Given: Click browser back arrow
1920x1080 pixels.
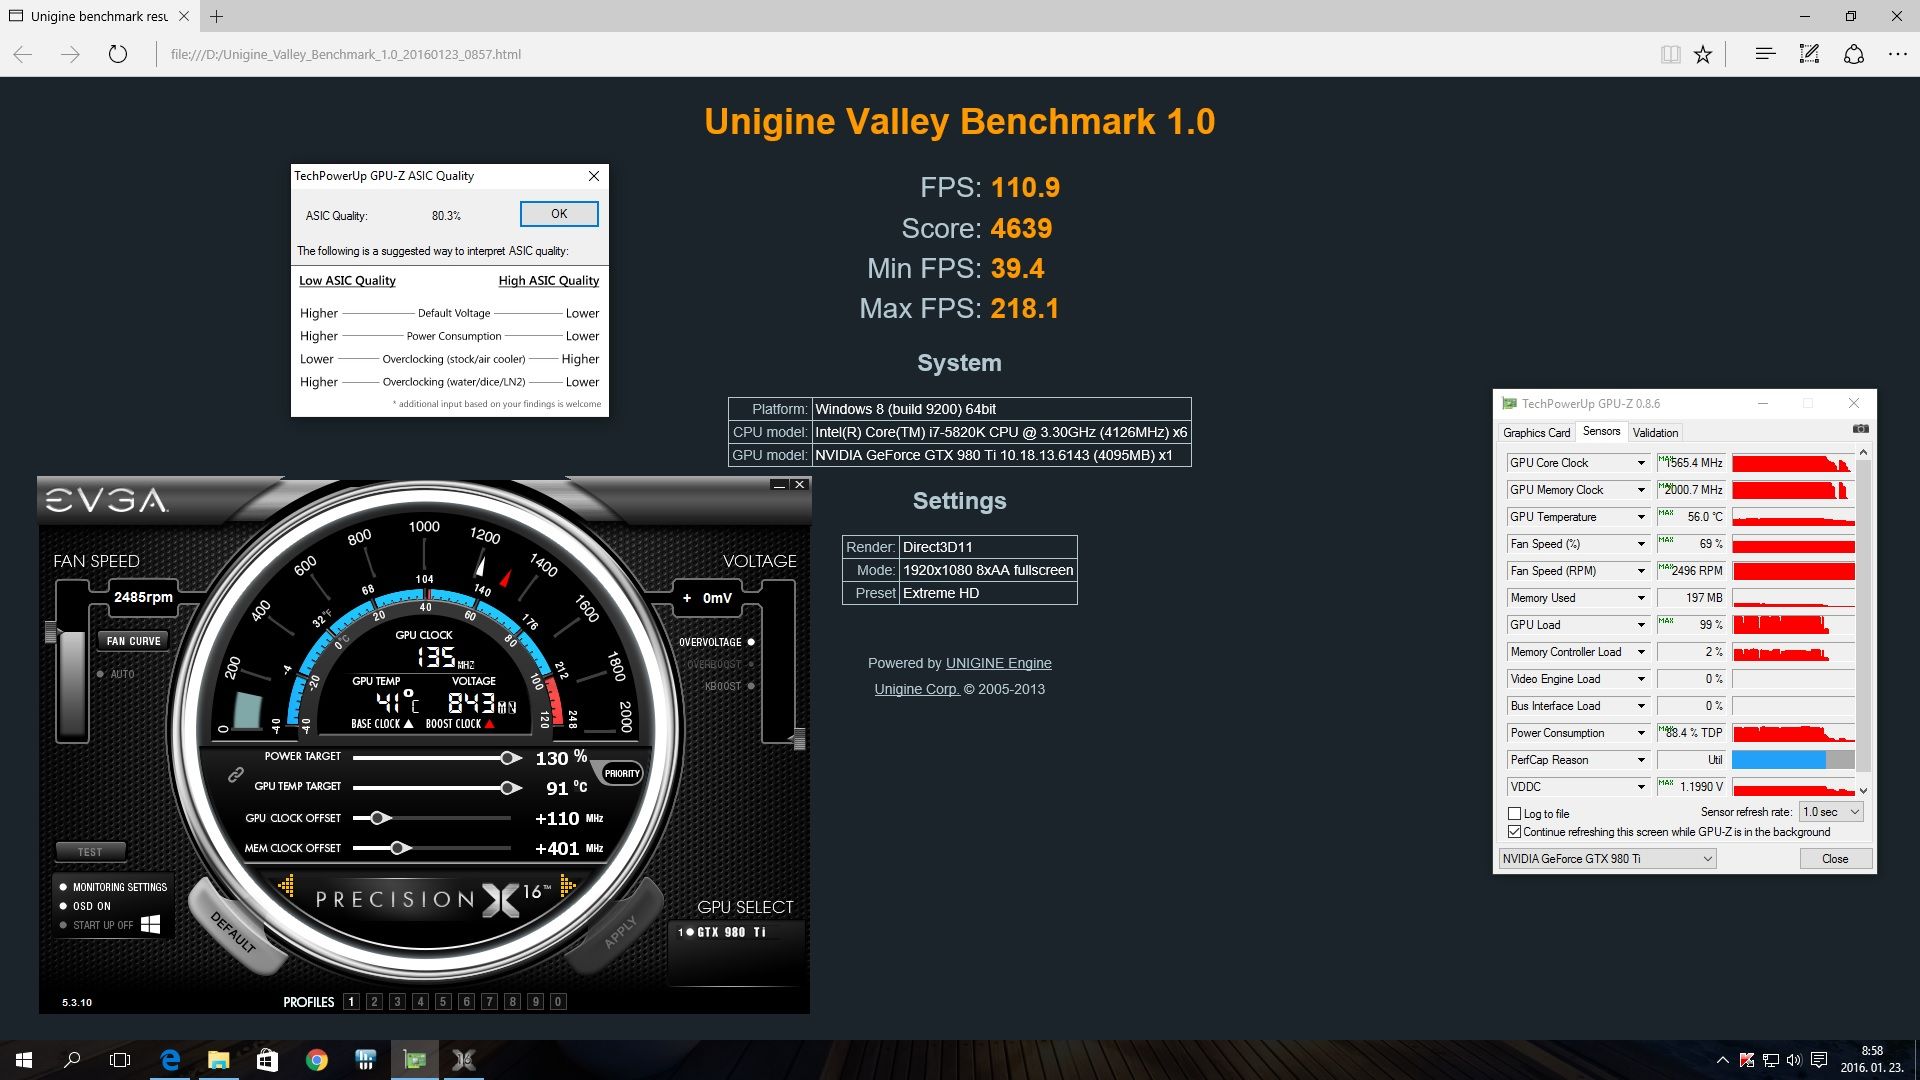Looking at the screenshot, I should point(23,54).
